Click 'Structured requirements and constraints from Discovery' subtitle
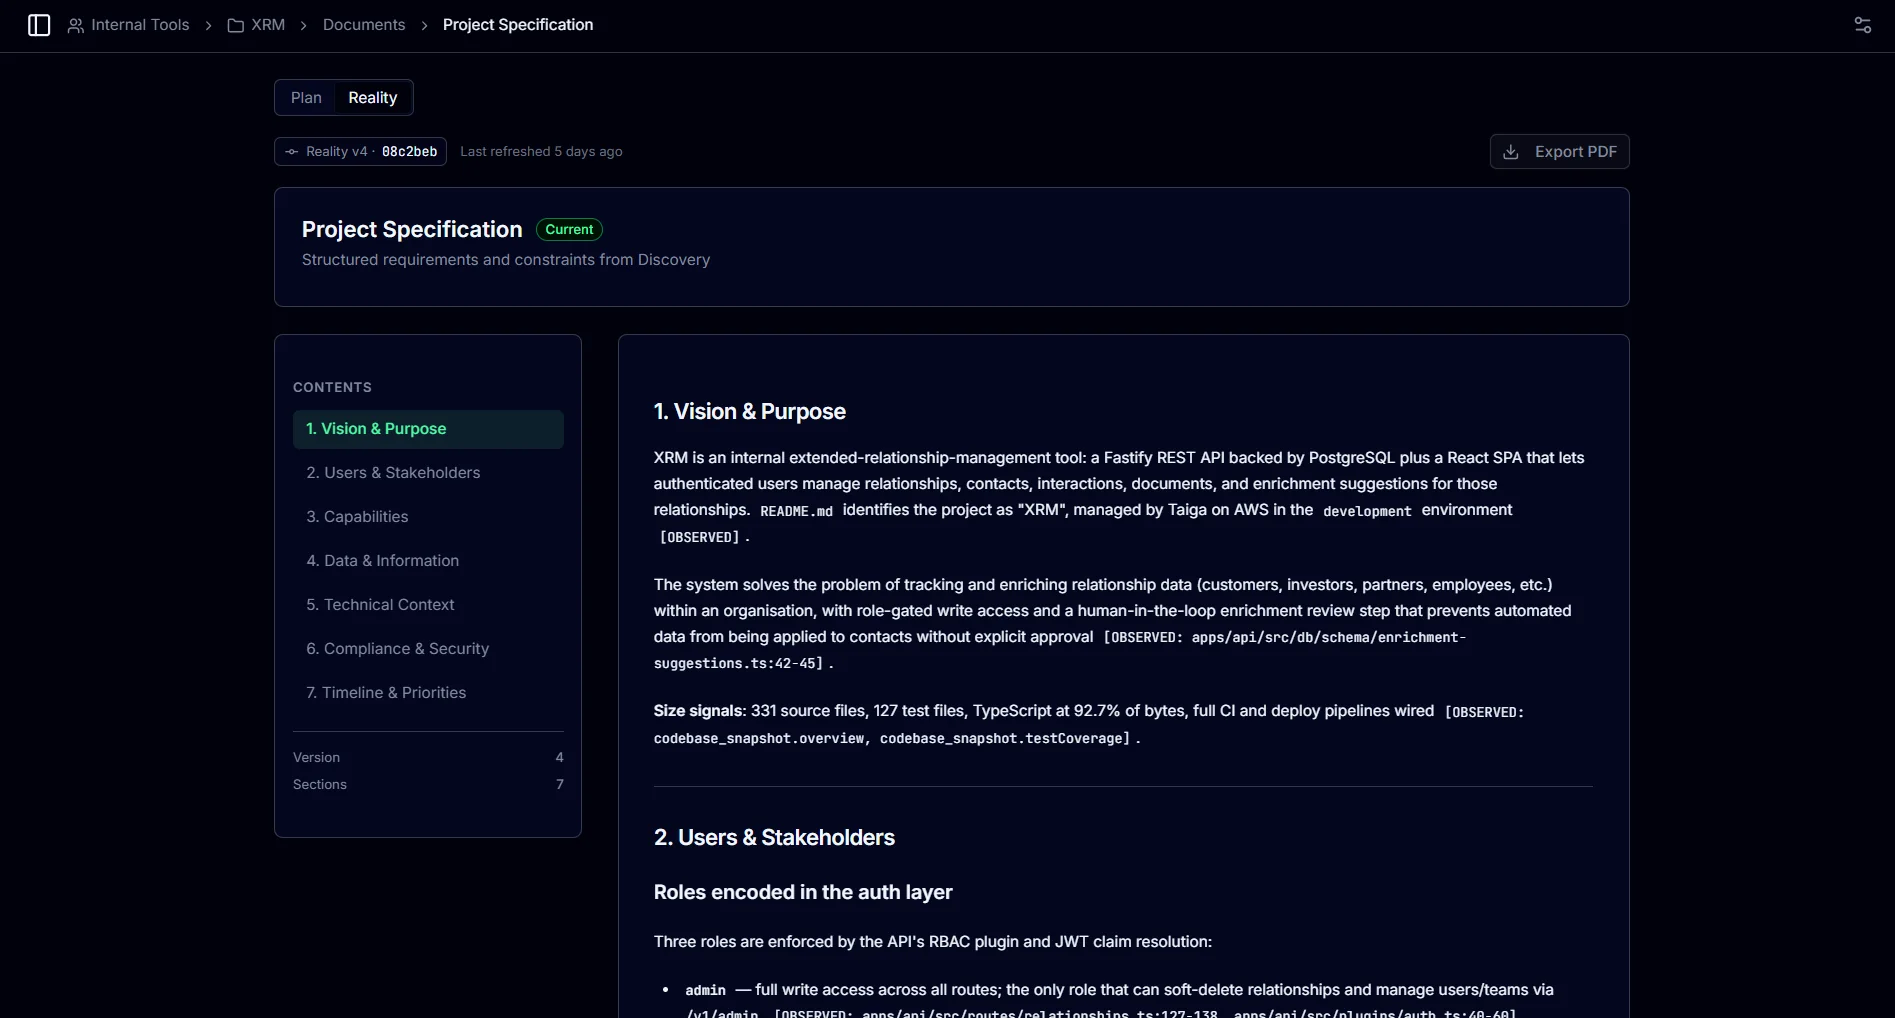Screen dimensions: 1895x1018 [506, 260]
